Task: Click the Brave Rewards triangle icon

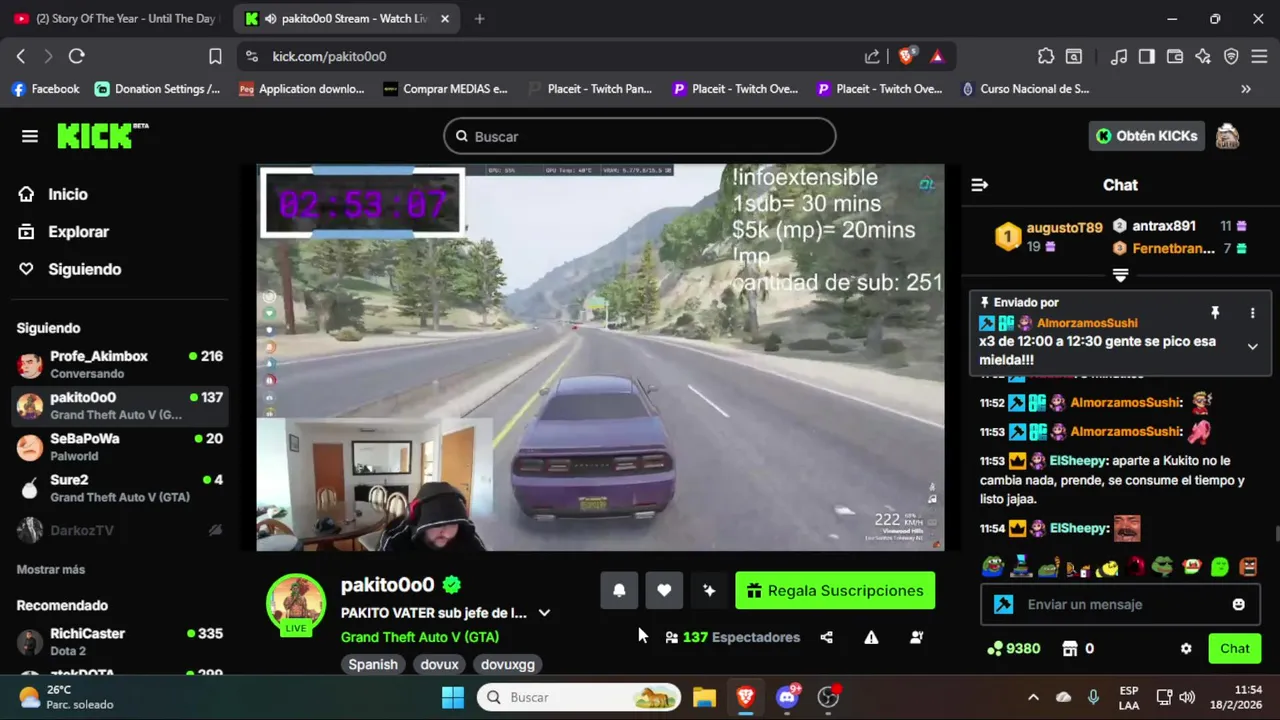Action: (x=937, y=56)
